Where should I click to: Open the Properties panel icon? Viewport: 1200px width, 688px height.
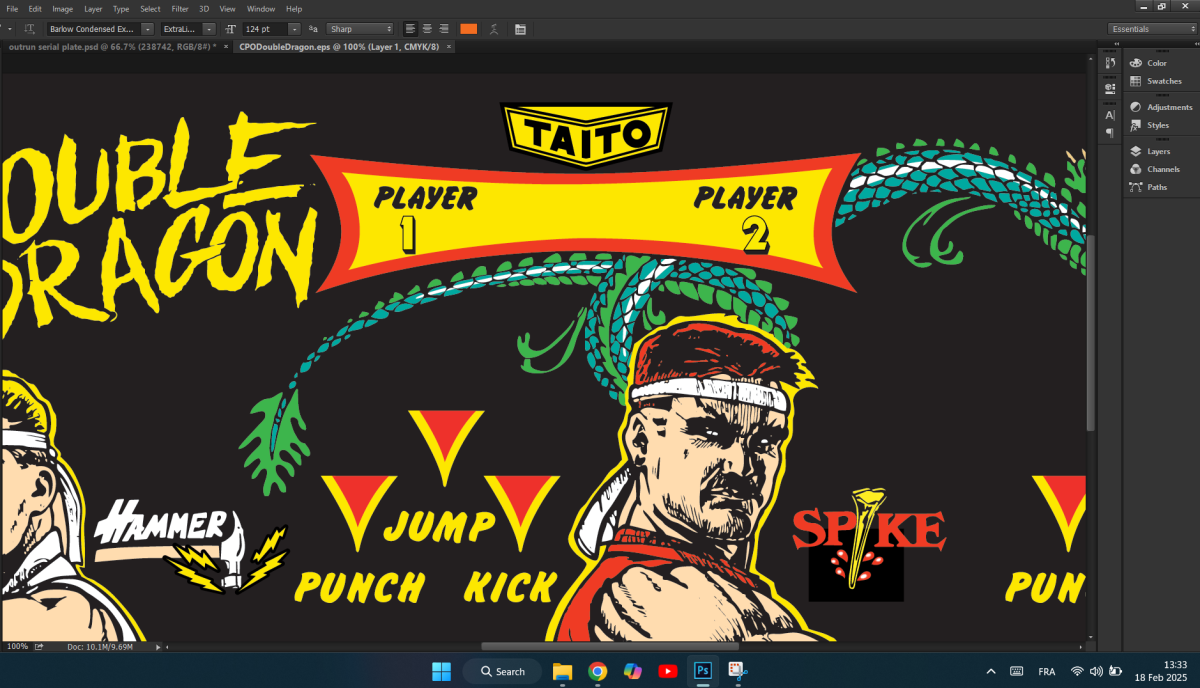click(x=1110, y=88)
